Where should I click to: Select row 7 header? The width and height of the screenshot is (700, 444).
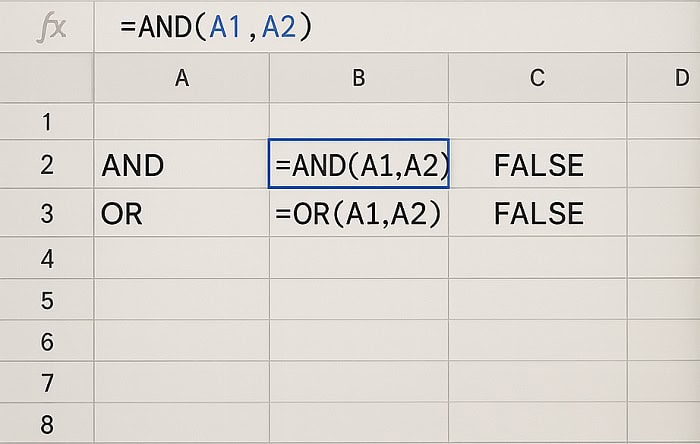pos(46,383)
